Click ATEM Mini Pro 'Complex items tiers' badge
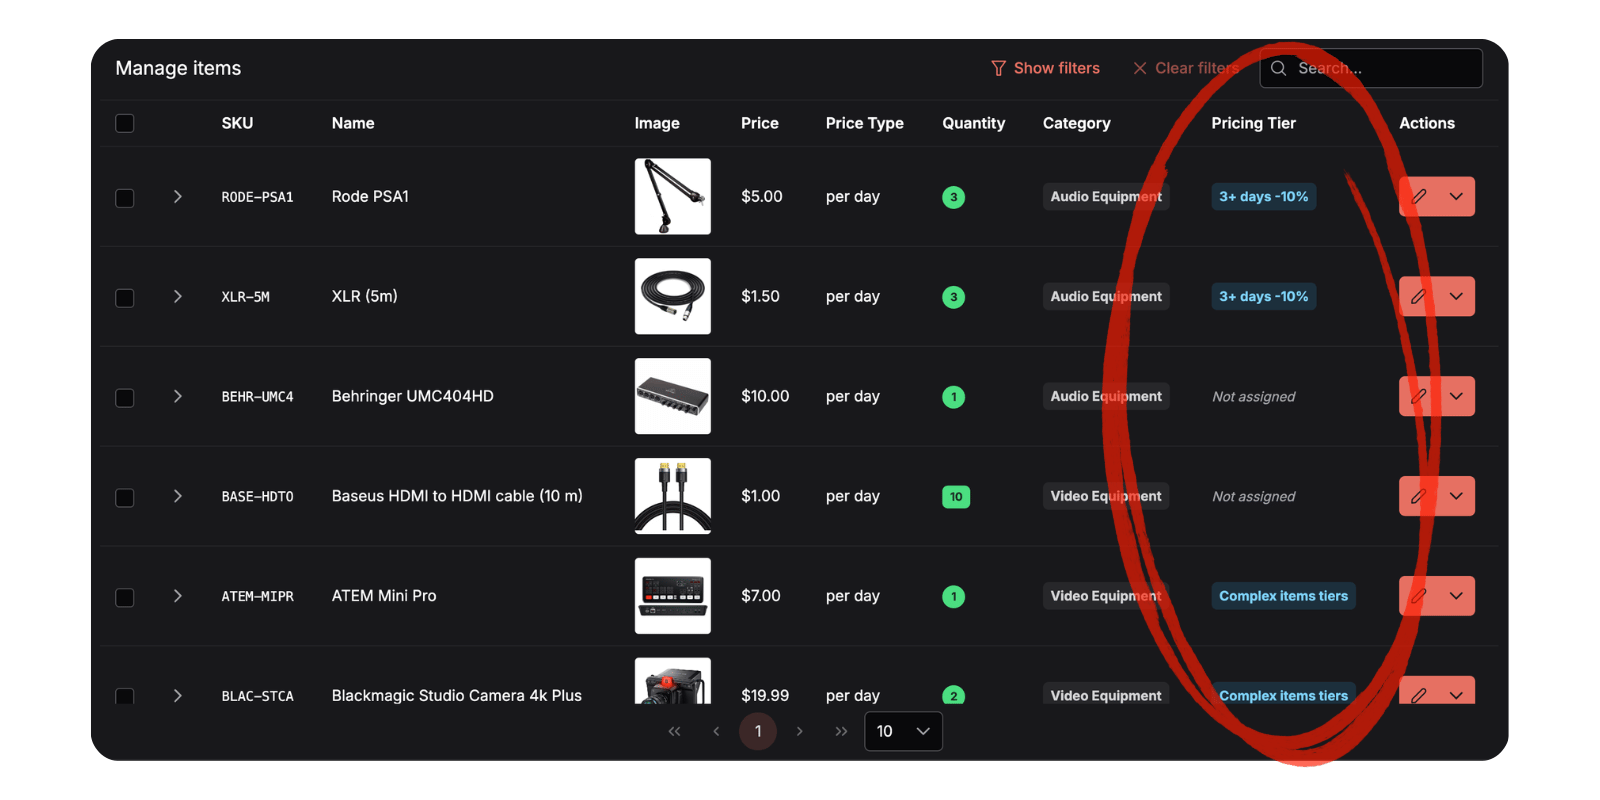This screenshot has height=800, width=1600. point(1284,596)
